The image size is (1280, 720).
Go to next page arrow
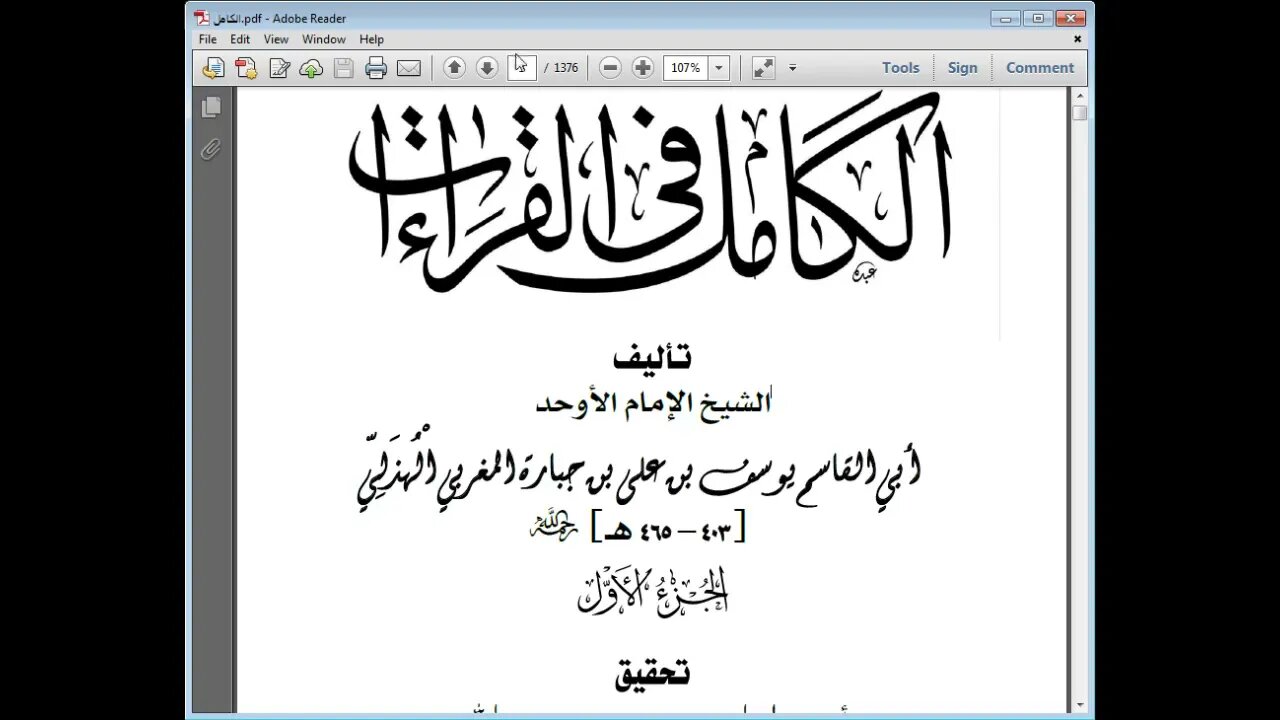pyautogui.click(x=487, y=68)
